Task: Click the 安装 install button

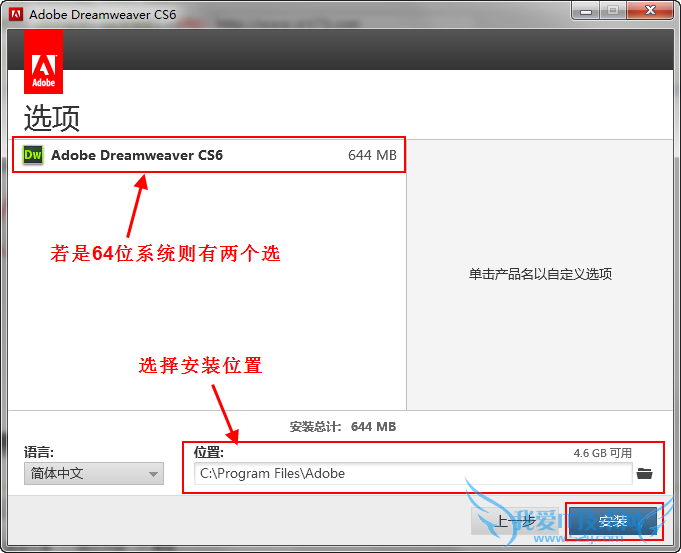Action: tap(613, 521)
